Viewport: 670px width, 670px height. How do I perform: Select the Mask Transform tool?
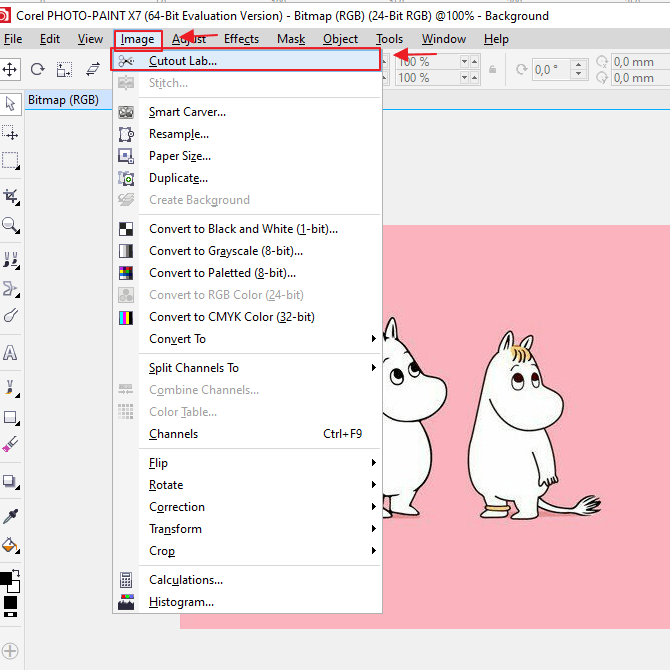(11, 133)
